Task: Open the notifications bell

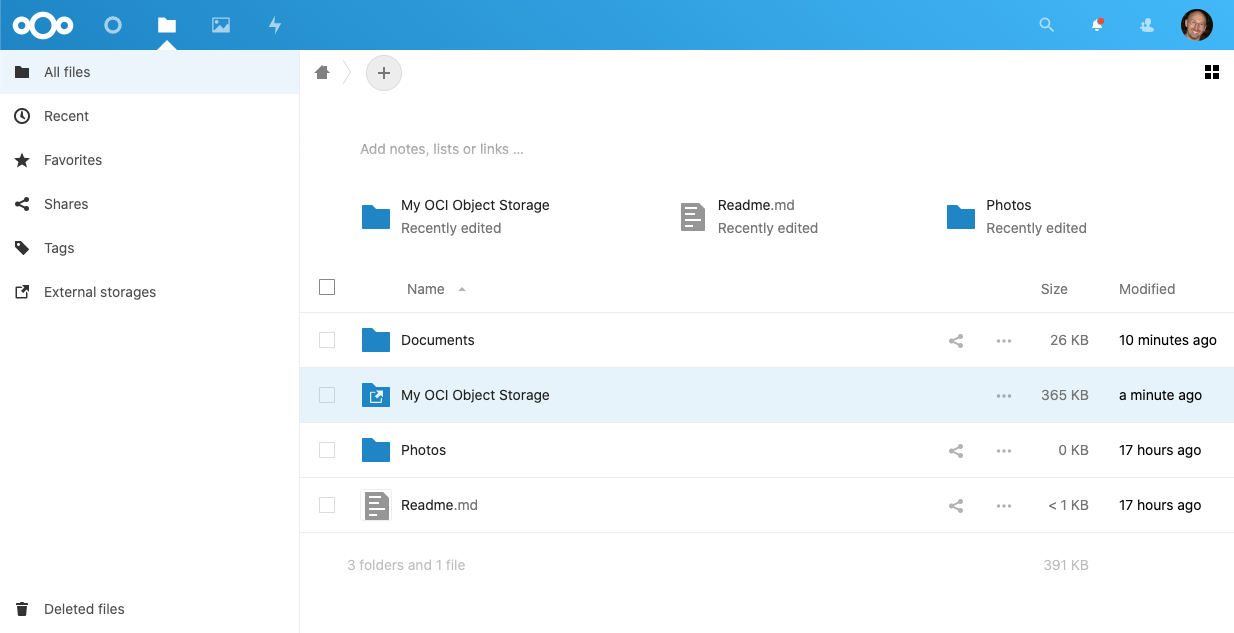Action: click(x=1097, y=24)
